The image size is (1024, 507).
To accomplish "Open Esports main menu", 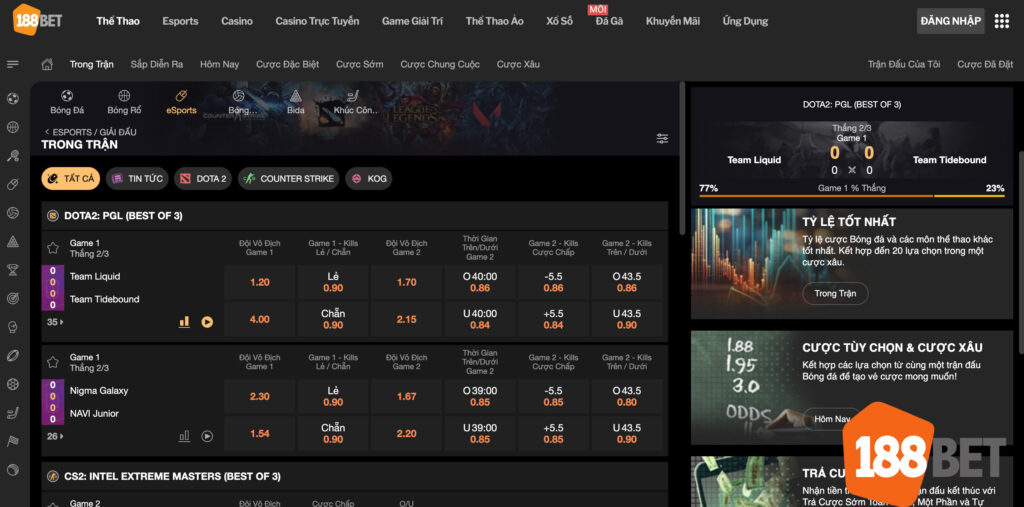I will point(180,21).
